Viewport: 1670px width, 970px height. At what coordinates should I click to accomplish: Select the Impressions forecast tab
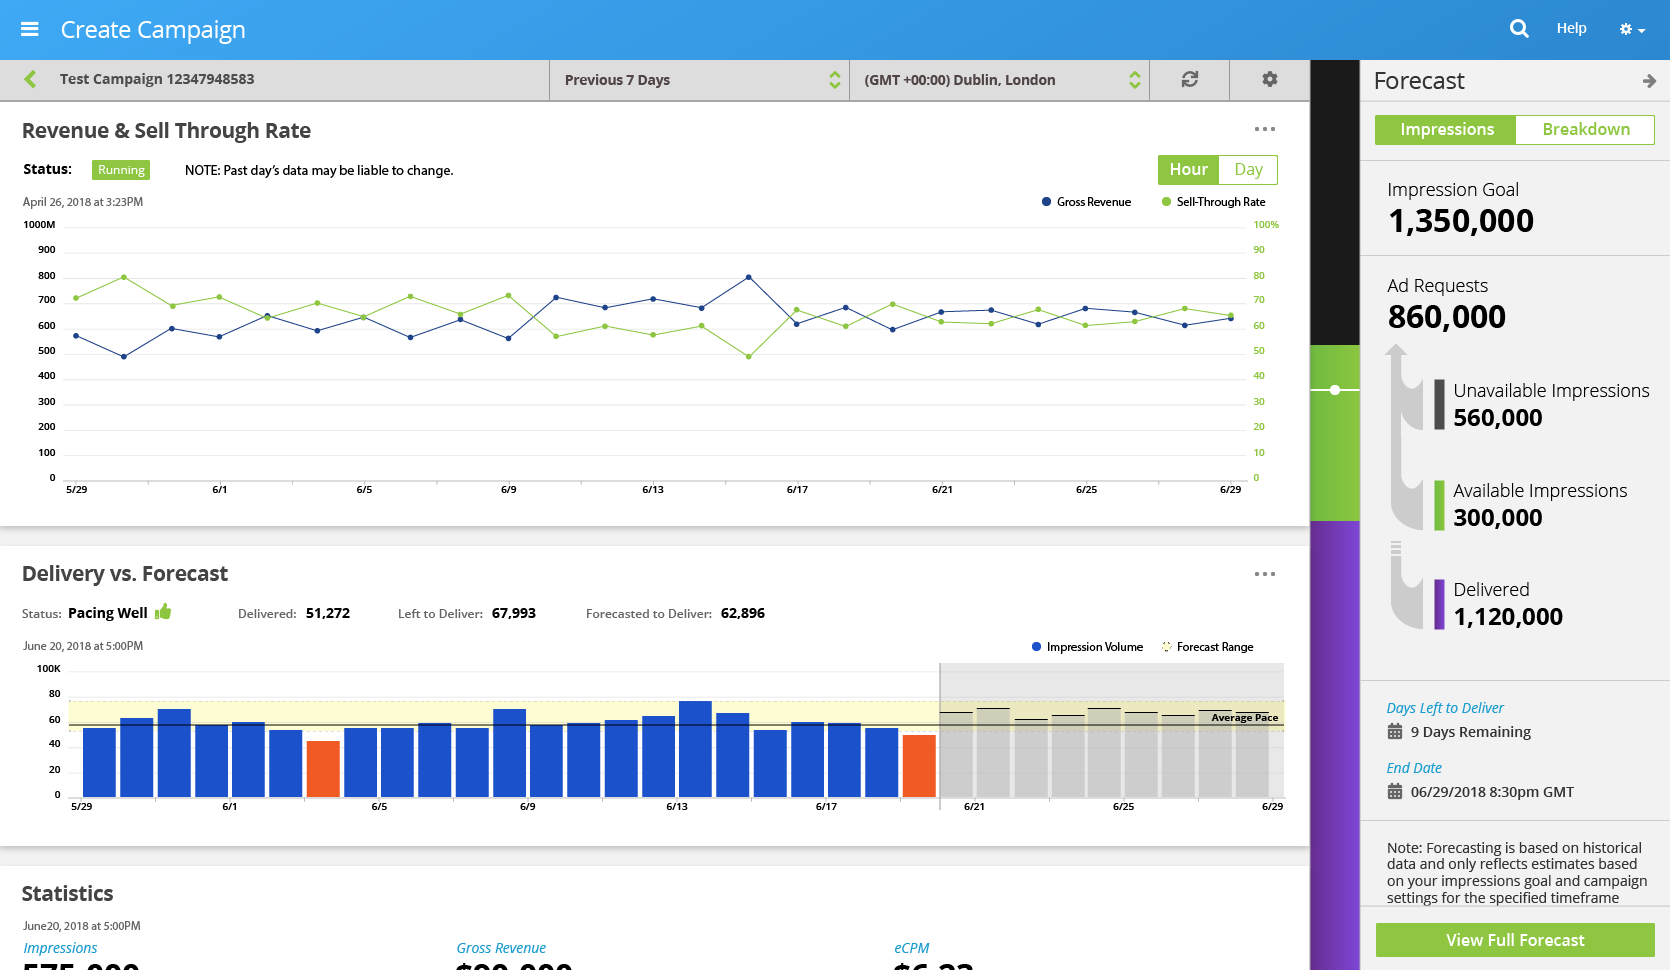pyautogui.click(x=1446, y=130)
